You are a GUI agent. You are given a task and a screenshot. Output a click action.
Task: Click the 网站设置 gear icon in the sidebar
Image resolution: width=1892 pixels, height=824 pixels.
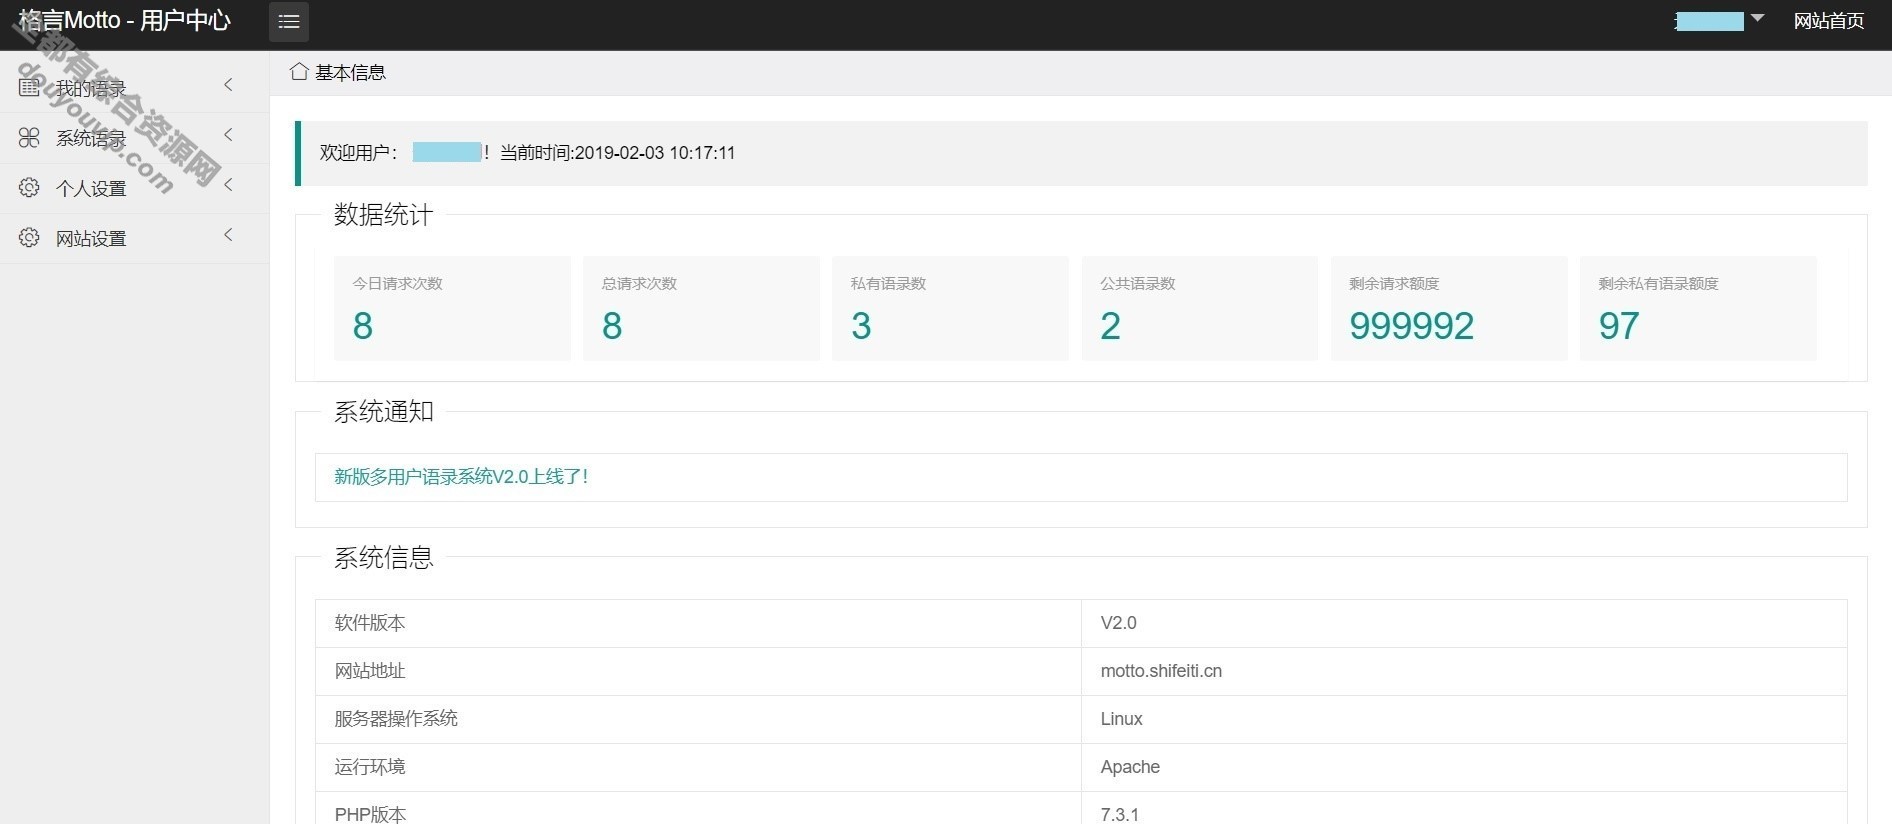29,237
